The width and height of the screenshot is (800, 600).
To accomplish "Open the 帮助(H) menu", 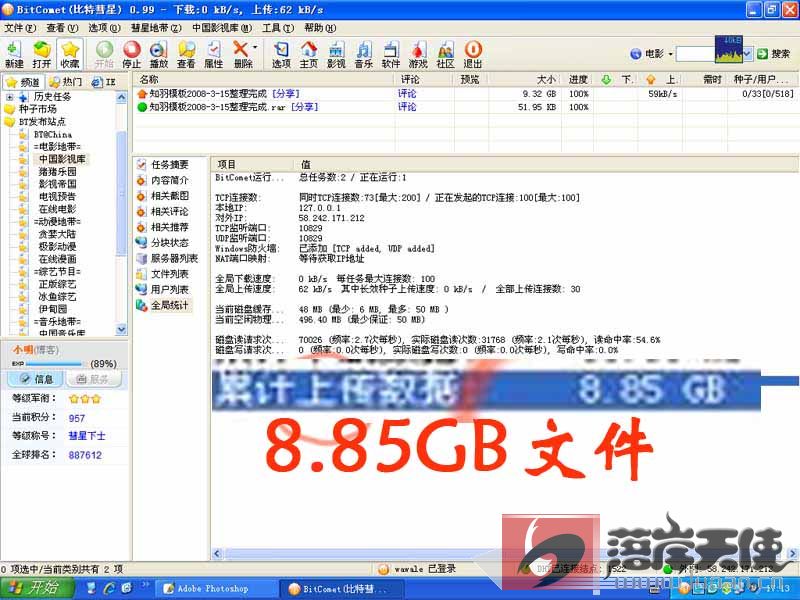I will tap(320, 28).
